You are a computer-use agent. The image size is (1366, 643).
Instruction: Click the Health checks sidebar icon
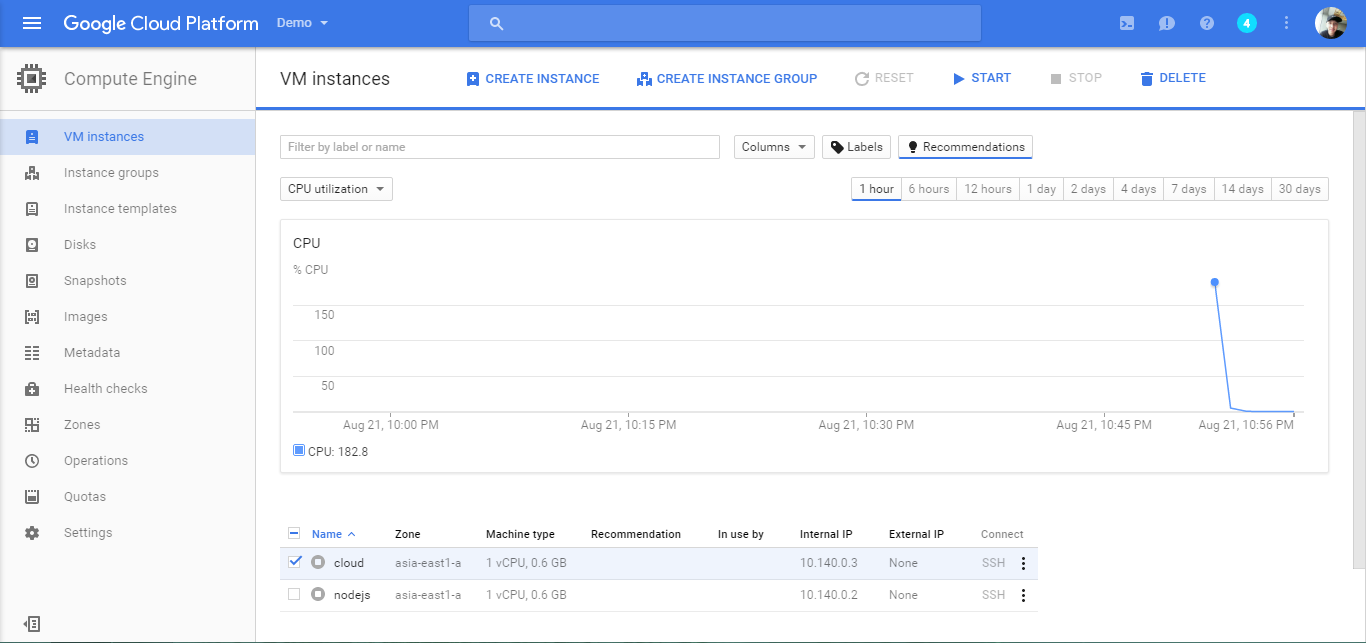(32, 389)
